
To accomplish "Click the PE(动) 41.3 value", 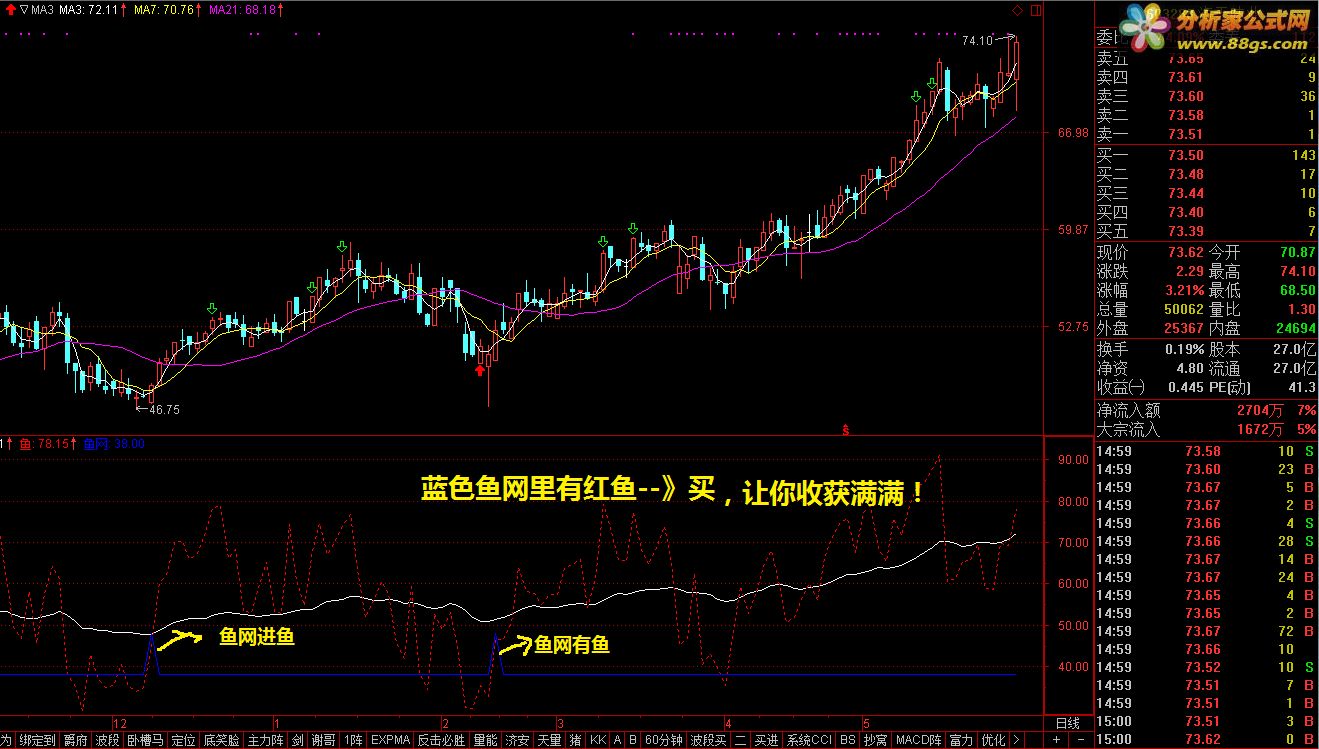I will click(1302, 387).
